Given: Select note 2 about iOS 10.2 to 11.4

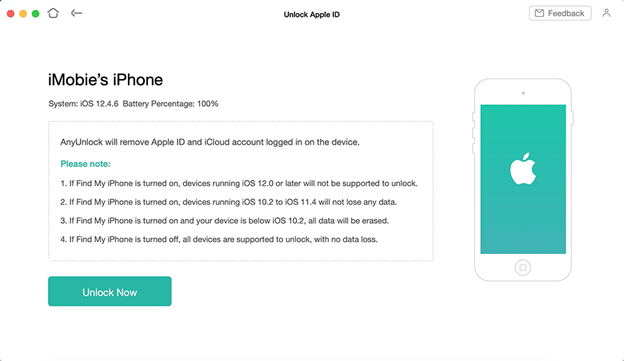Looking at the screenshot, I should 229,202.
